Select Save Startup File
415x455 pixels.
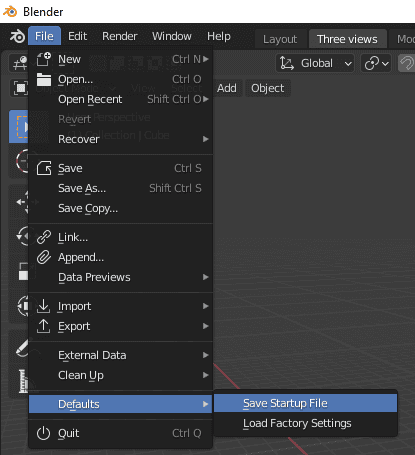306,403
